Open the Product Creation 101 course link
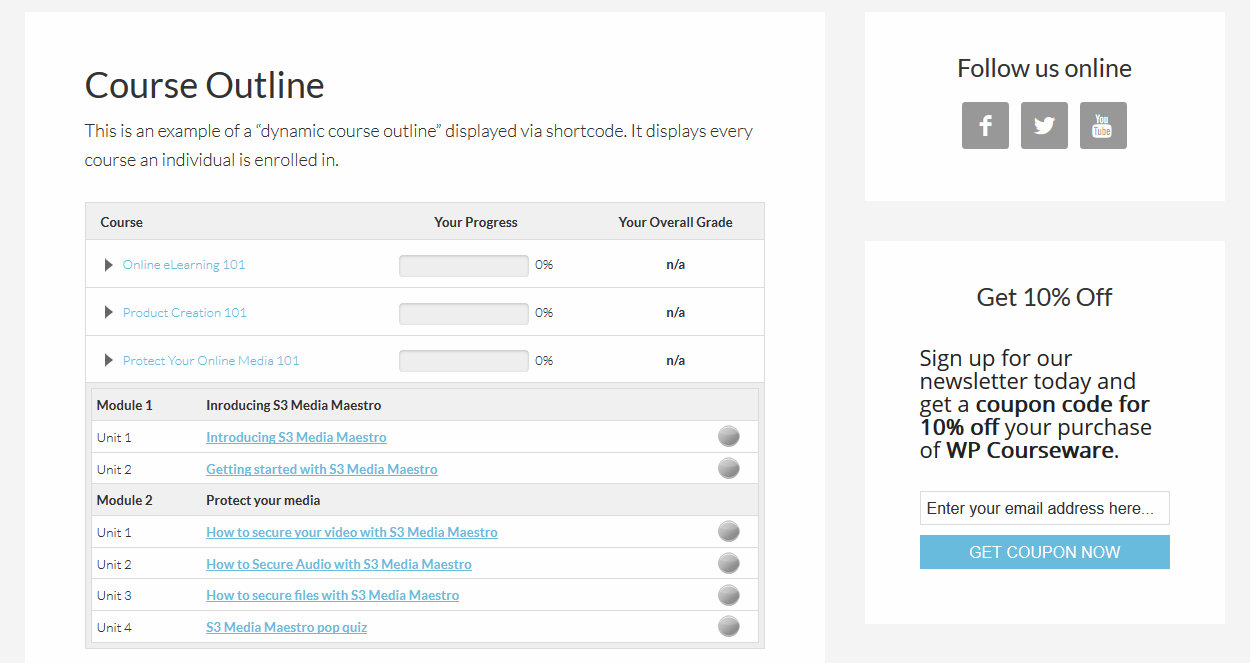The image size is (1250, 663). [185, 313]
